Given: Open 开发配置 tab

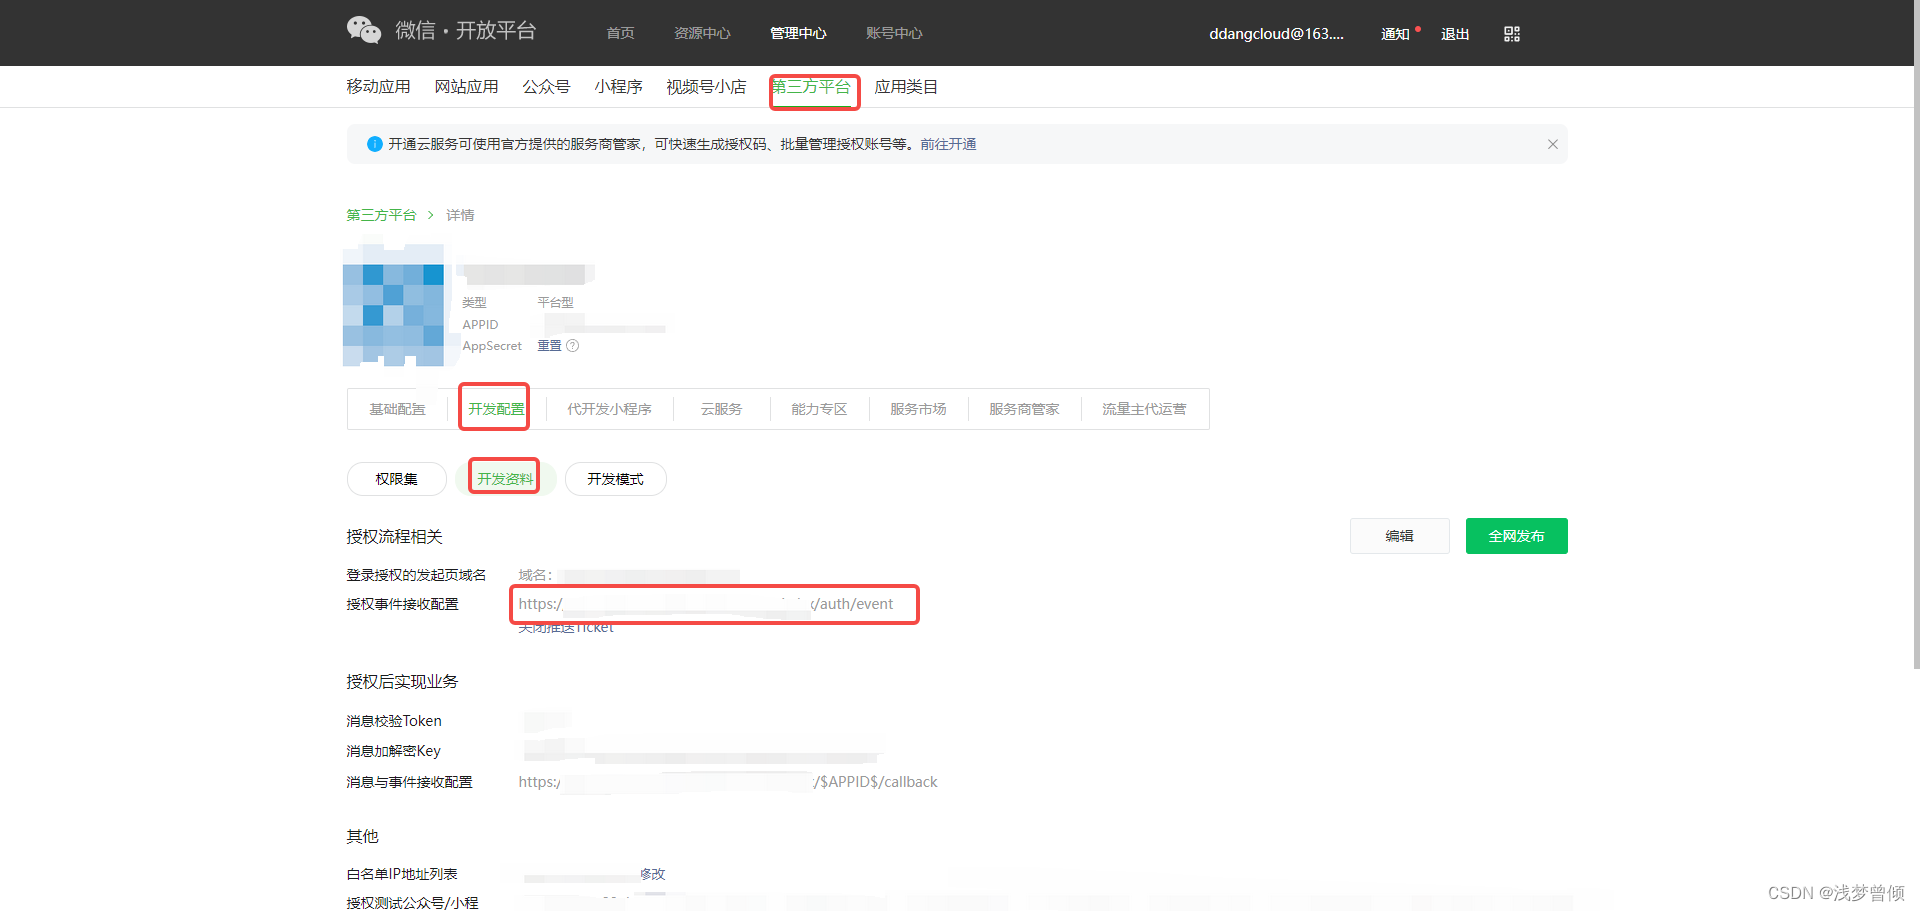Looking at the screenshot, I should tap(496, 409).
